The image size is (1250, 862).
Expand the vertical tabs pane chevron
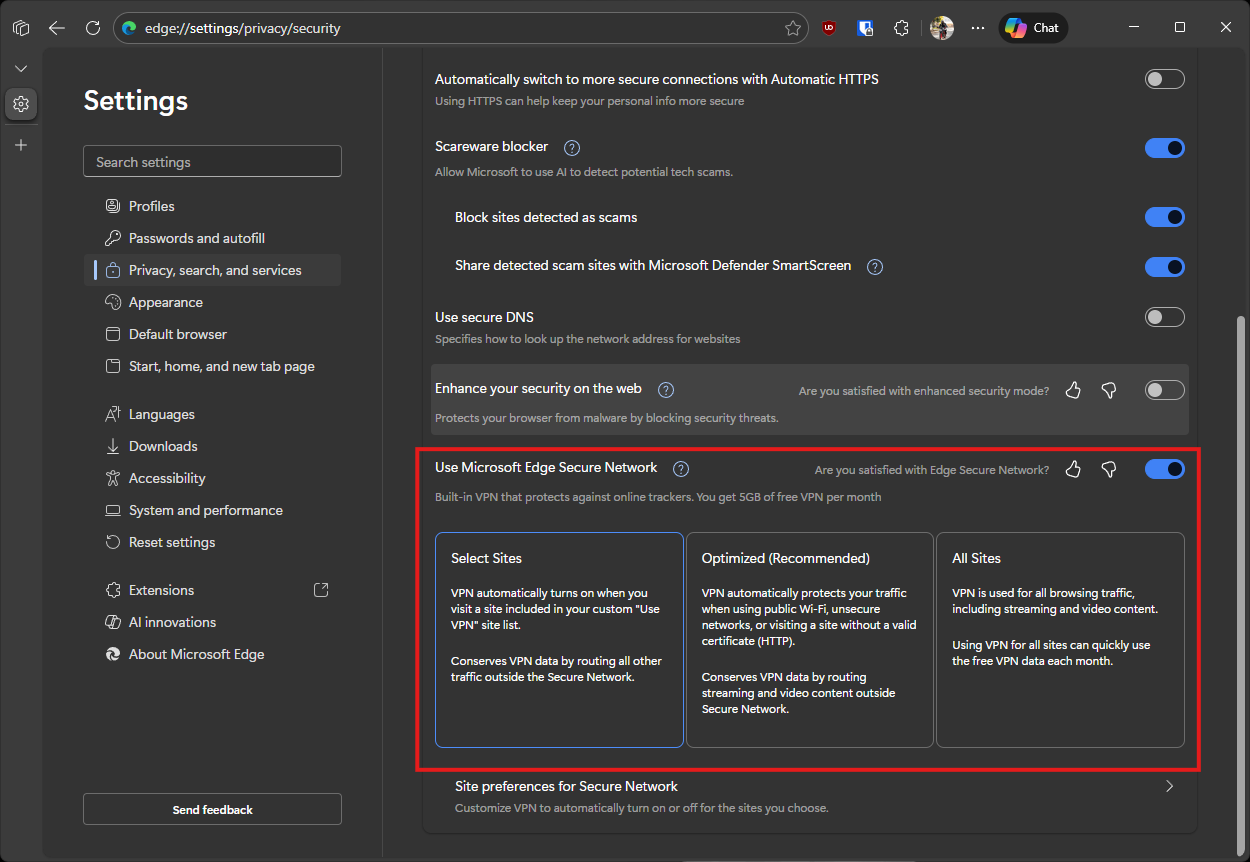21,68
